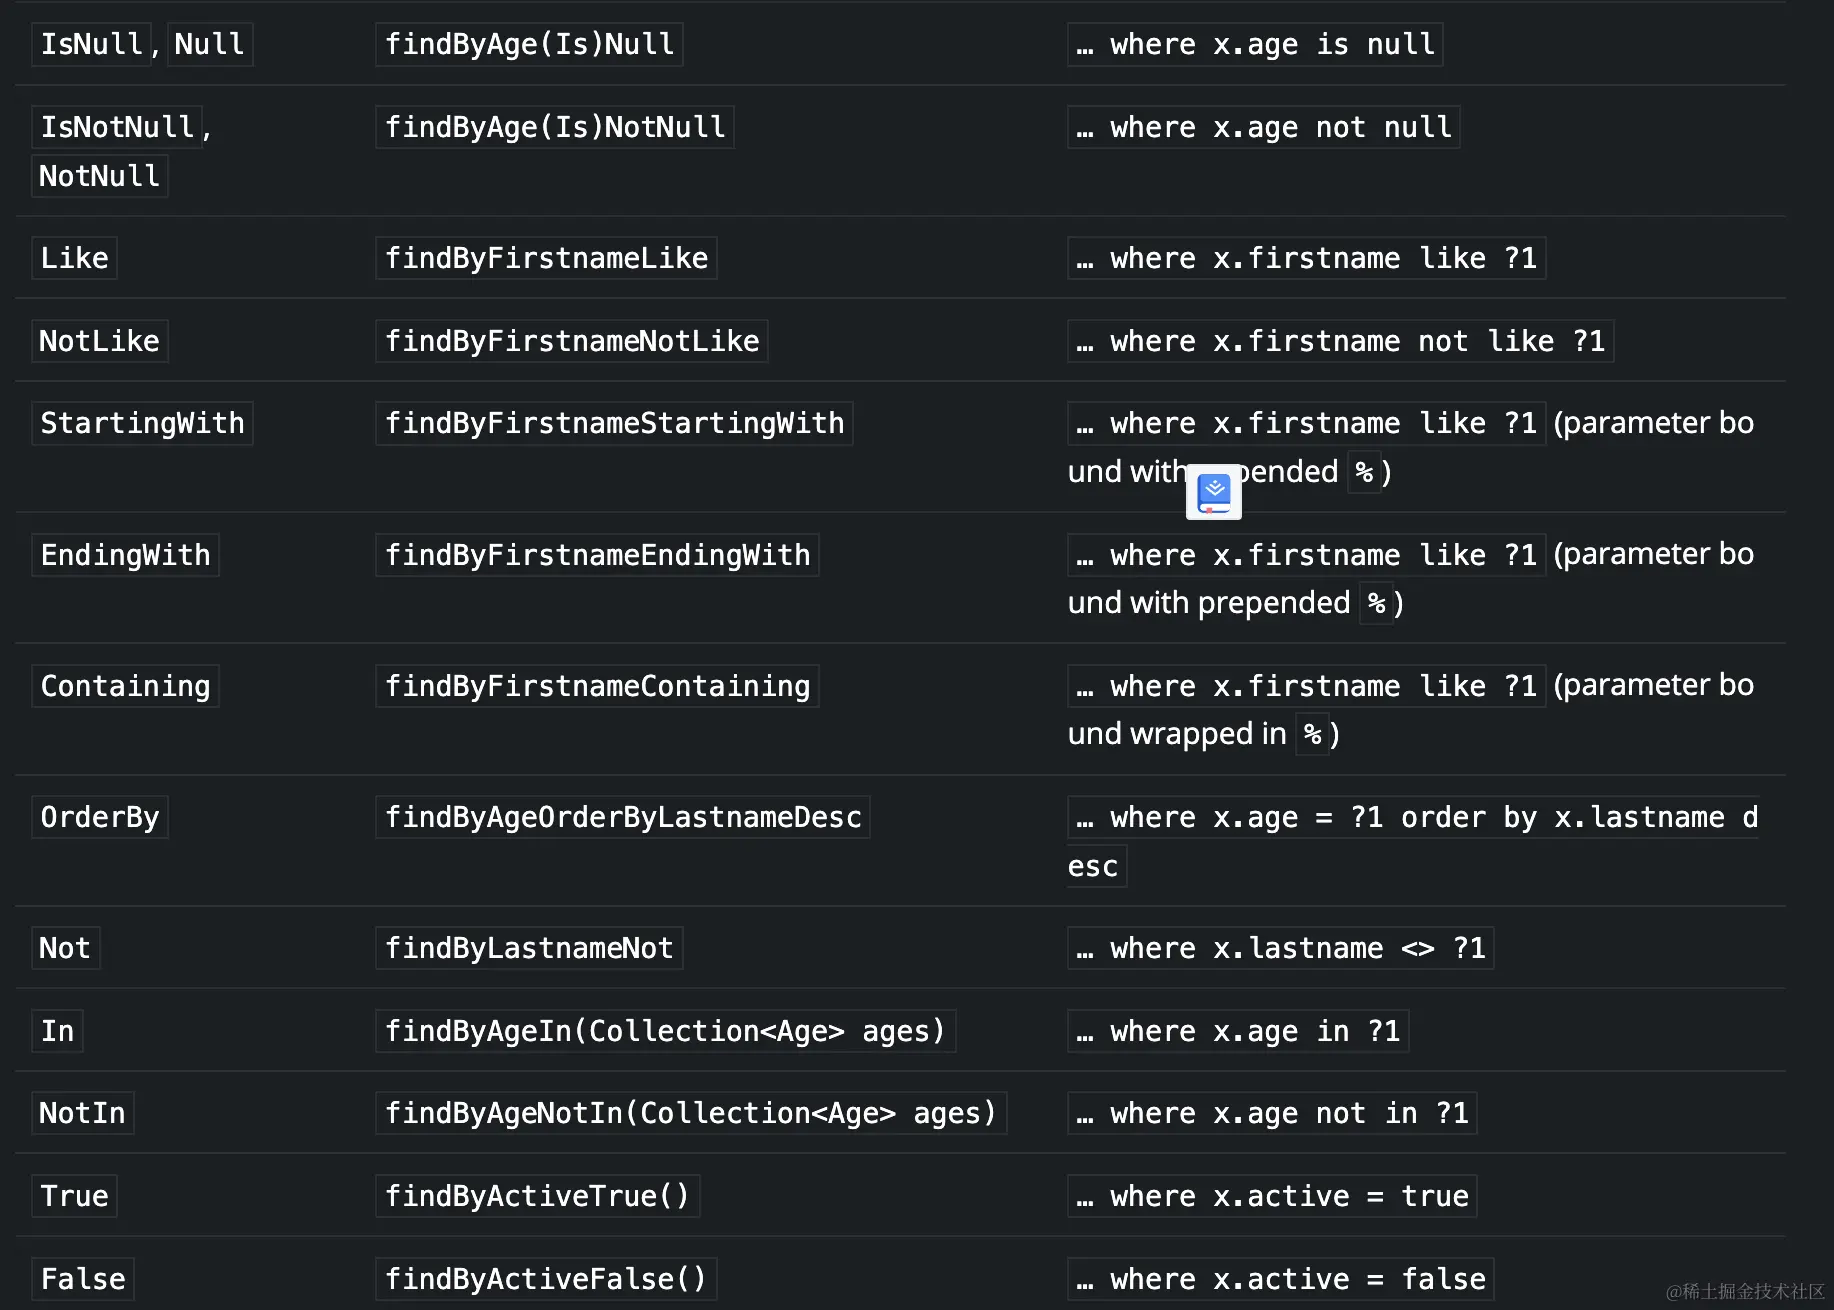Click the False keyword label
This screenshot has width=1834, height=1310.
point(83,1279)
